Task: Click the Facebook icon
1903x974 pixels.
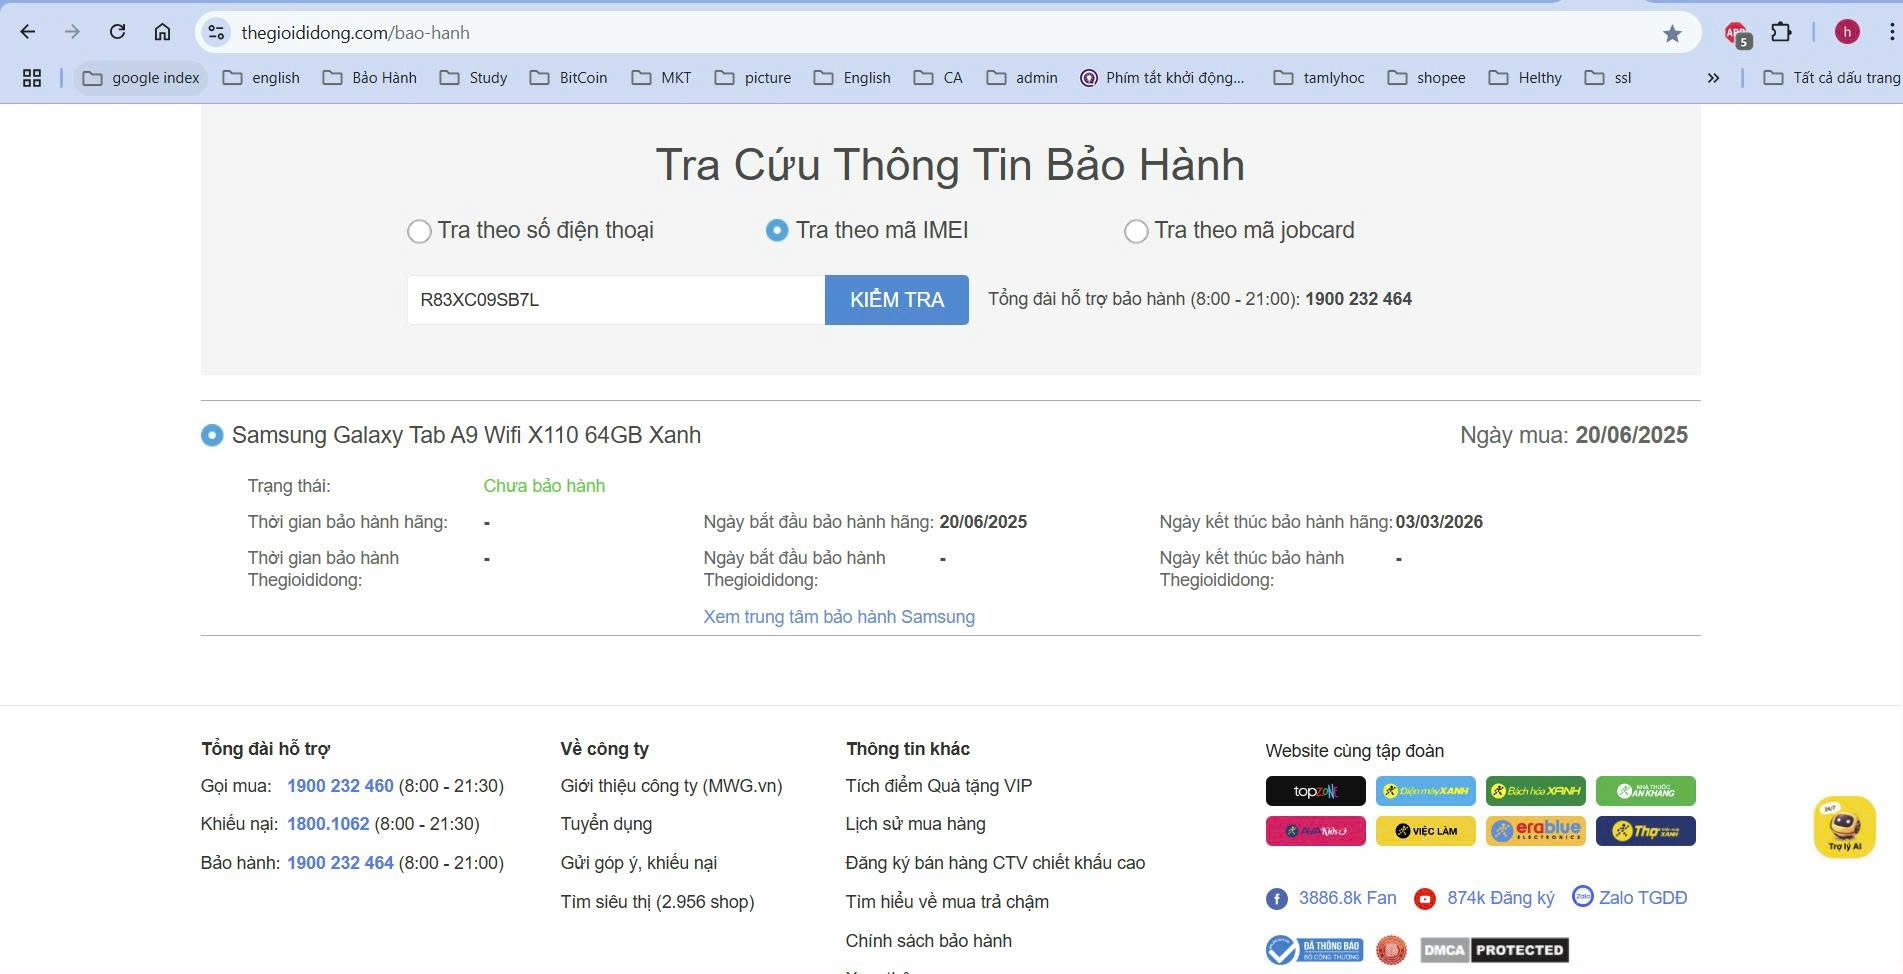Action: [1276, 899]
